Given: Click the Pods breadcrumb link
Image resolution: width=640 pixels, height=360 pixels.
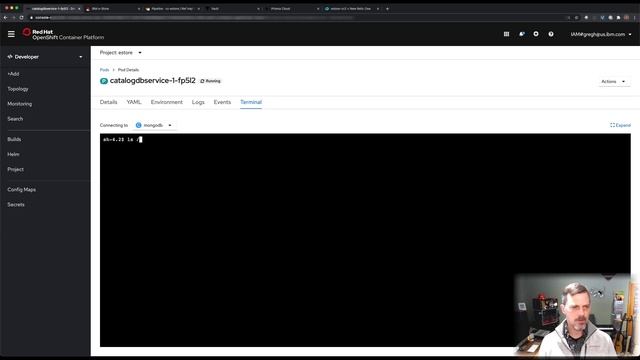Looking at the screenshot, I should coord(104,70).
